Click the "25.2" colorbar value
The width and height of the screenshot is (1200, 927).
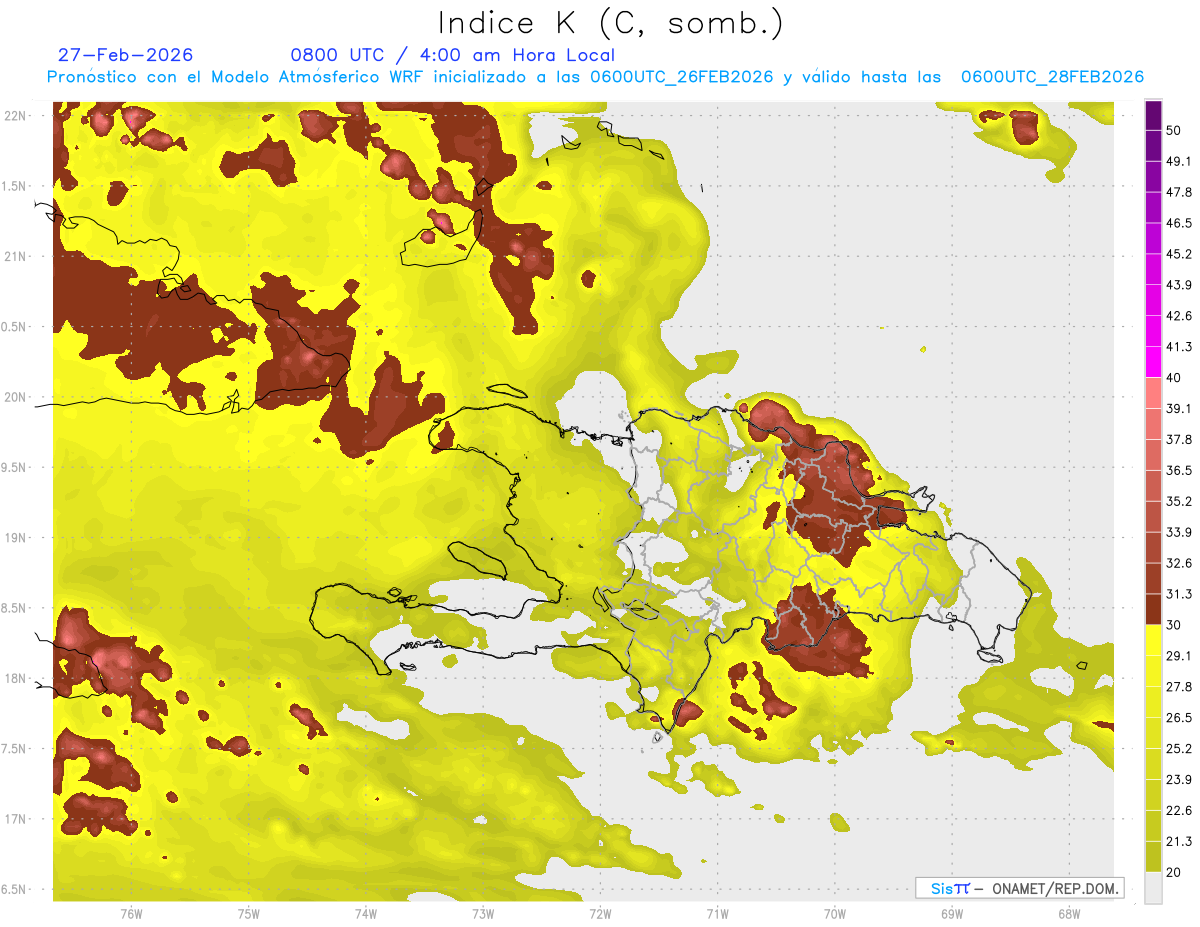pos(1179,749)
